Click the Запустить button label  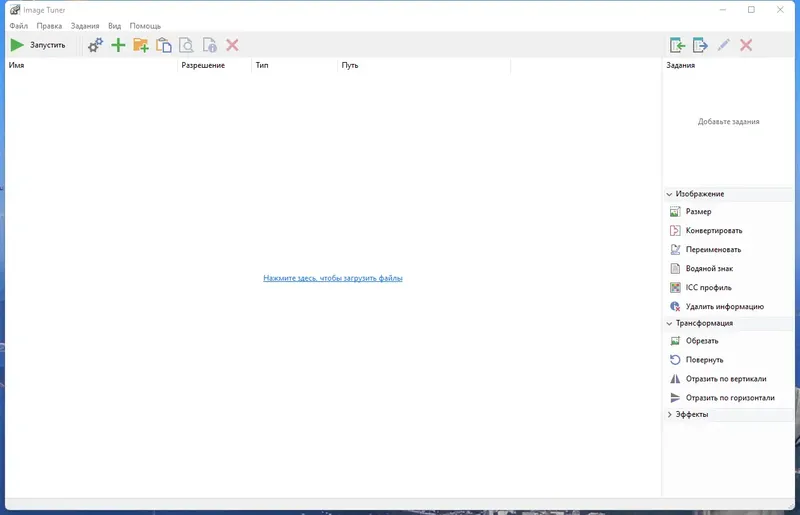(47, 45)
